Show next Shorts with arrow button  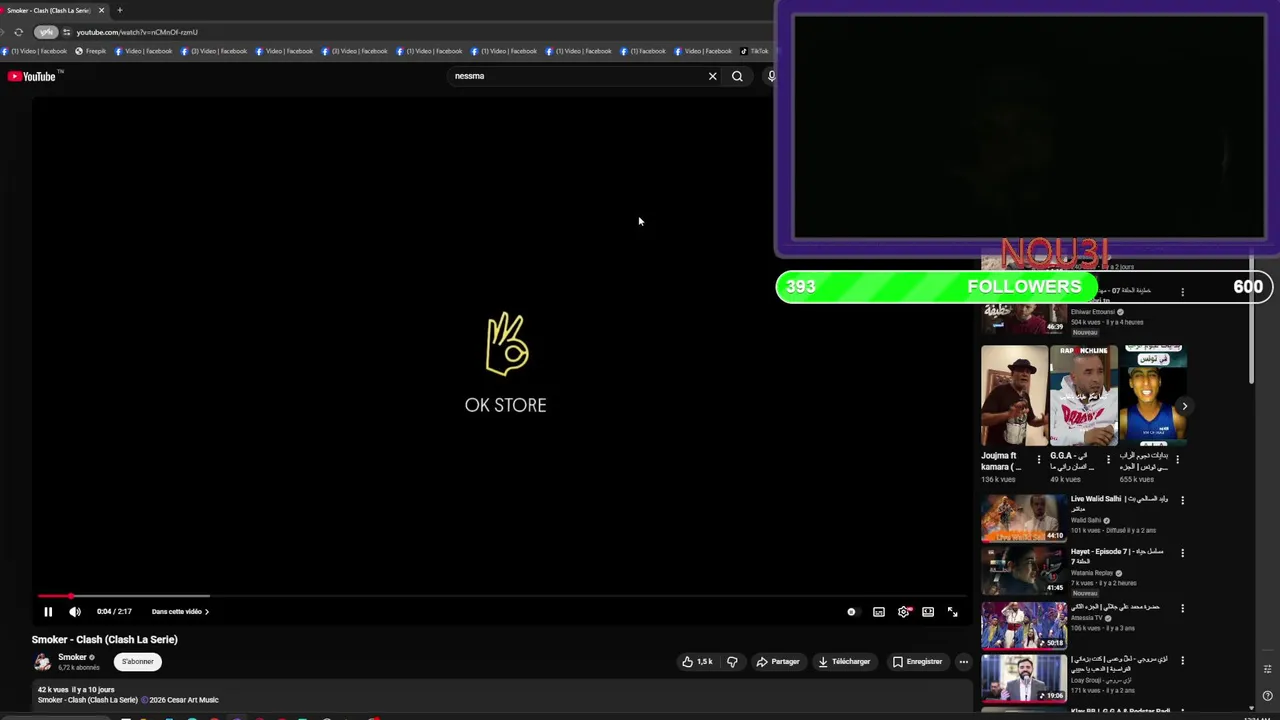1184,406
